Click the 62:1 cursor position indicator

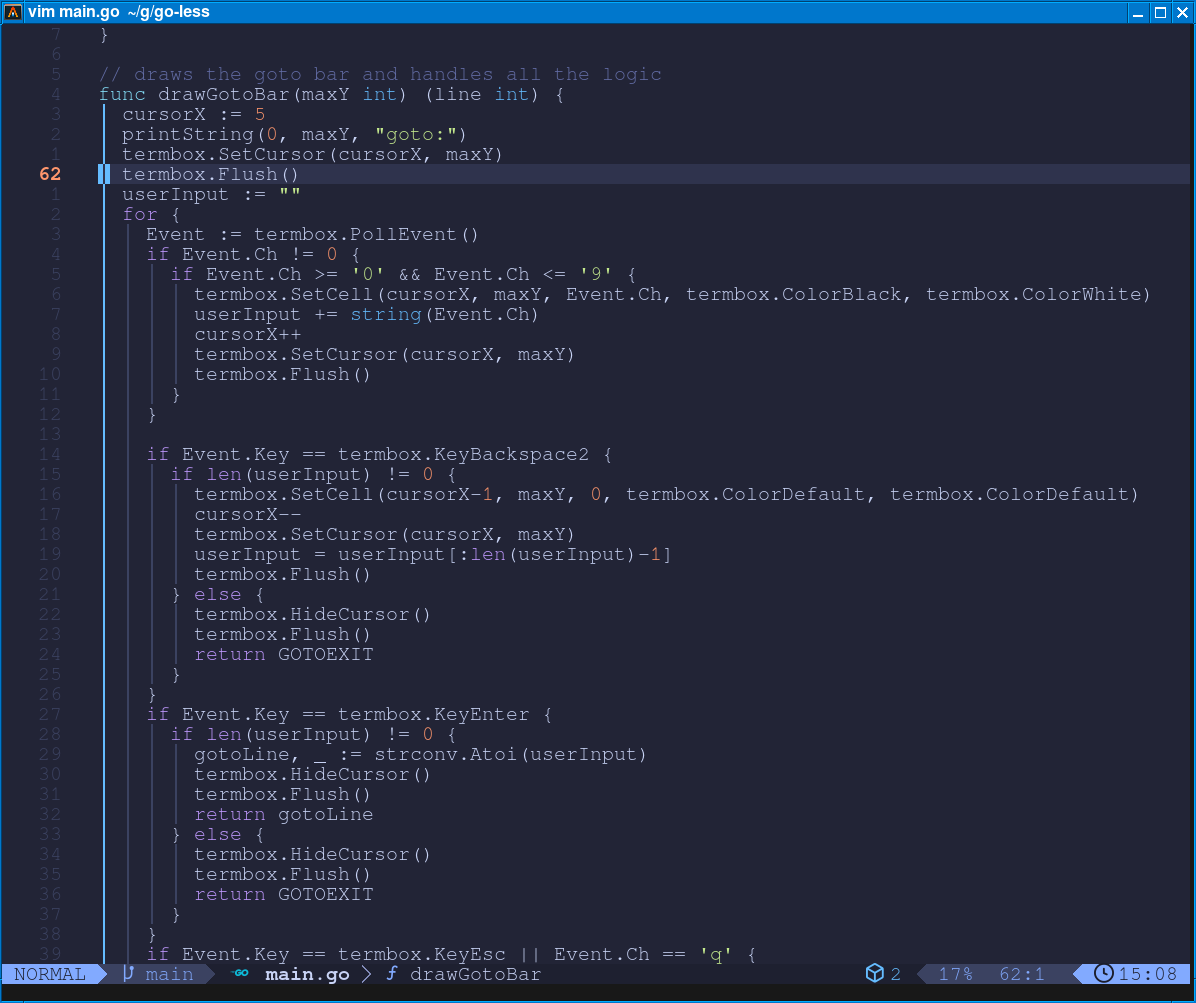pyautogui.click(x=1021, y=974)
